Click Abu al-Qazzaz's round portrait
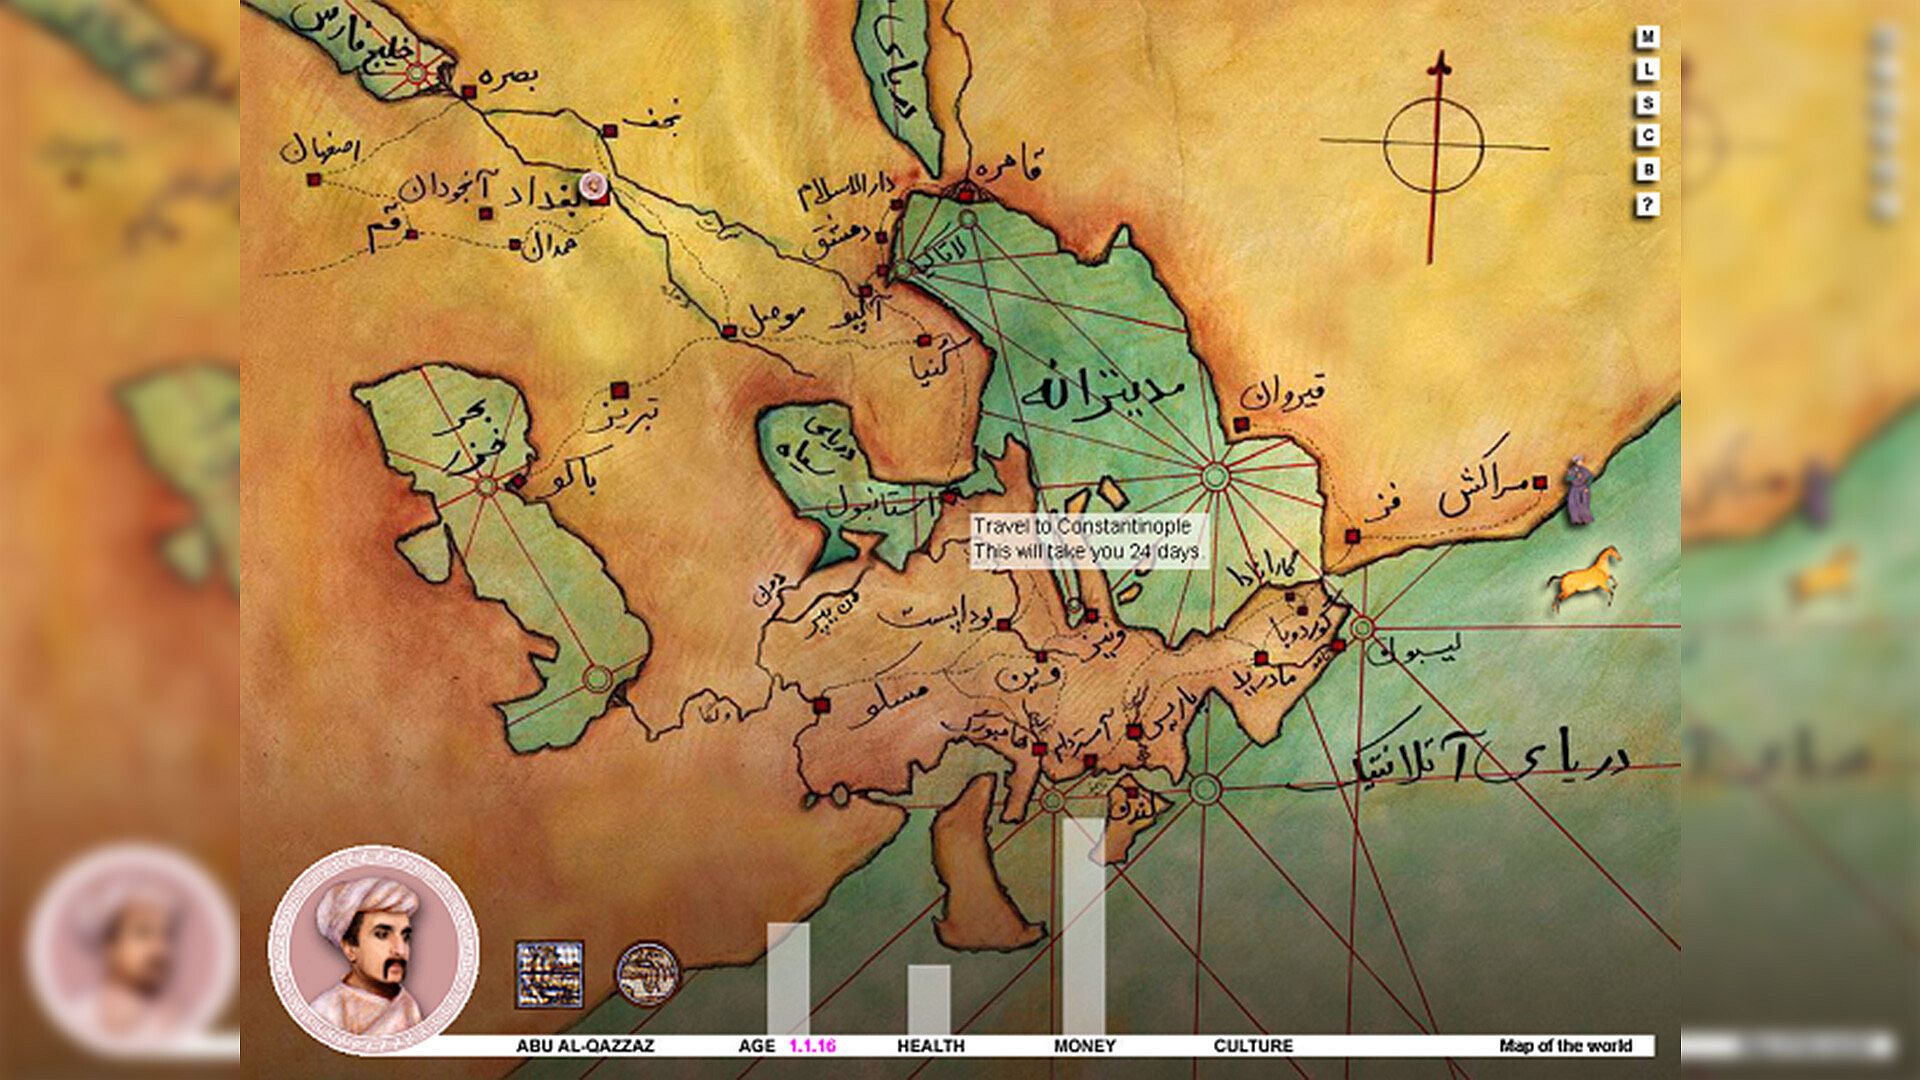The height and width of the screenshot is (1080, 1920). pos(373,949)
